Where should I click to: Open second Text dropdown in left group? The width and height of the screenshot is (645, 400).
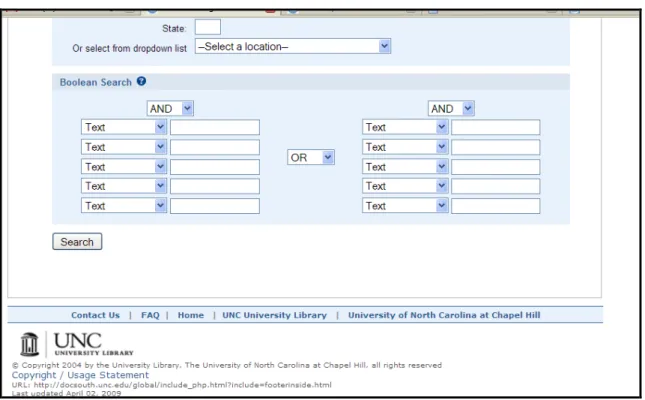pos(124,147)
